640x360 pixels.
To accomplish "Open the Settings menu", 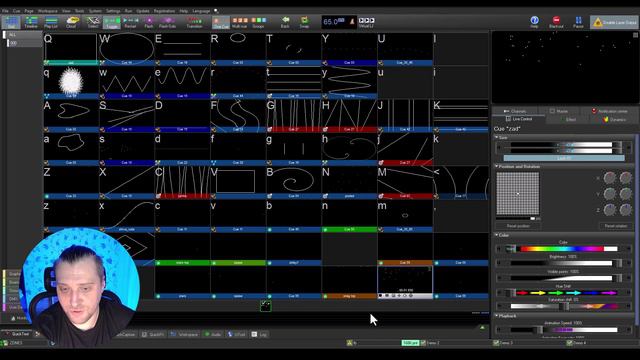I will pyautogui.click(x=113, y=11).
